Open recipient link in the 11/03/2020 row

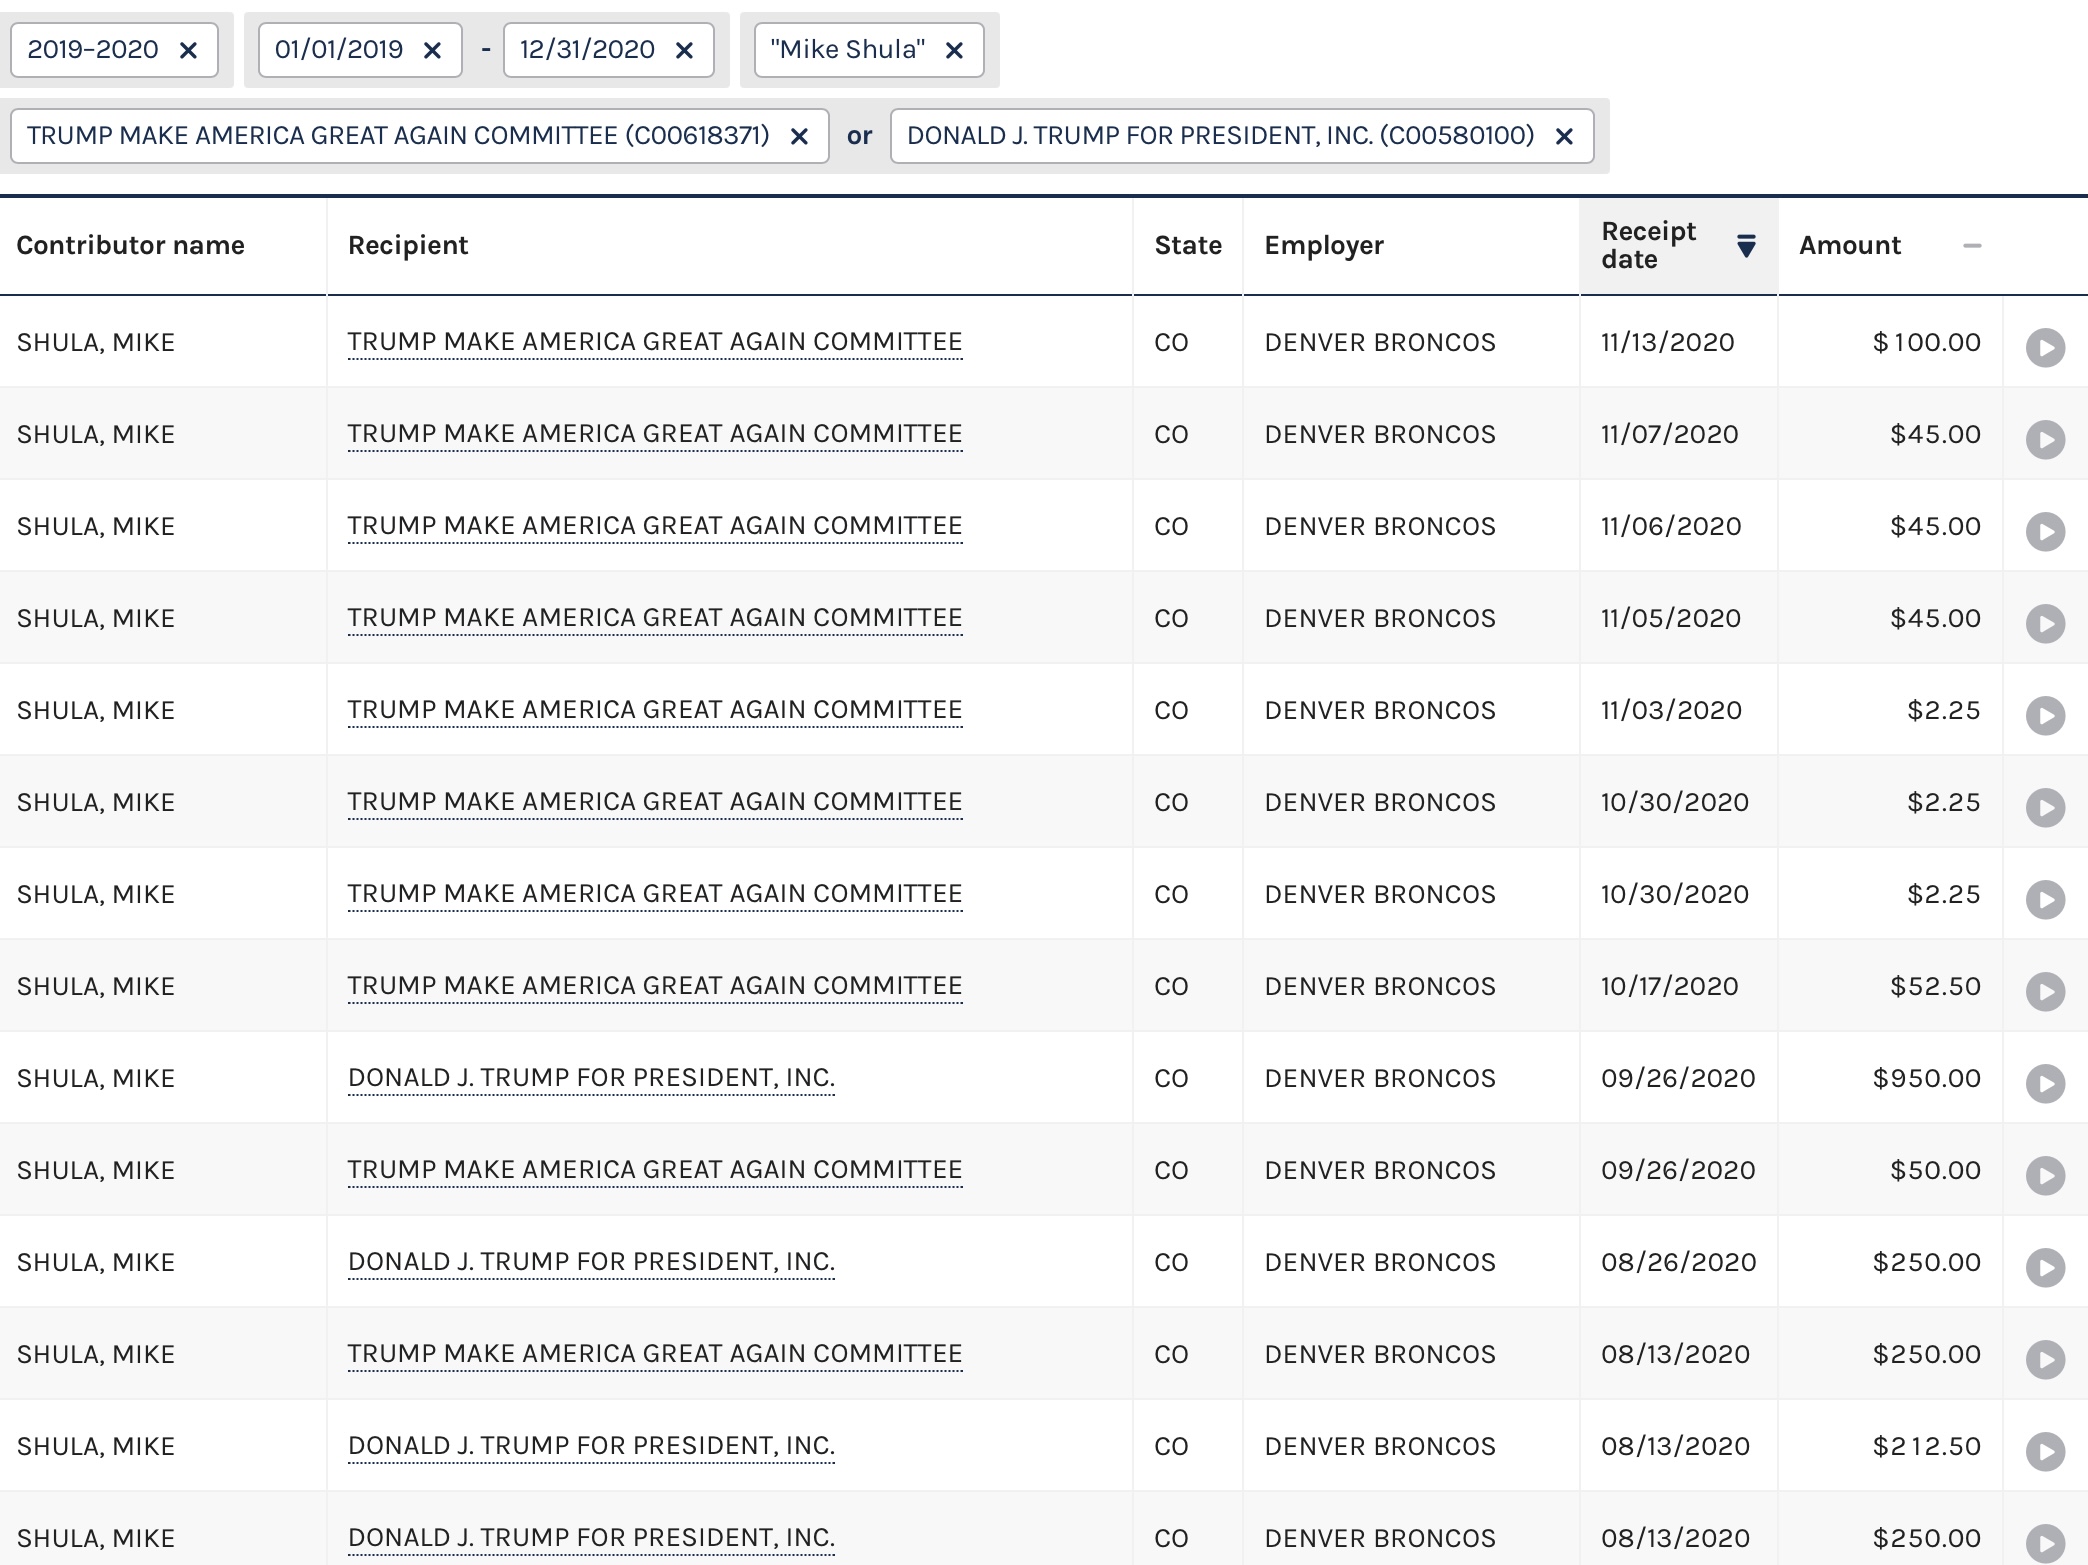point(655,710)
